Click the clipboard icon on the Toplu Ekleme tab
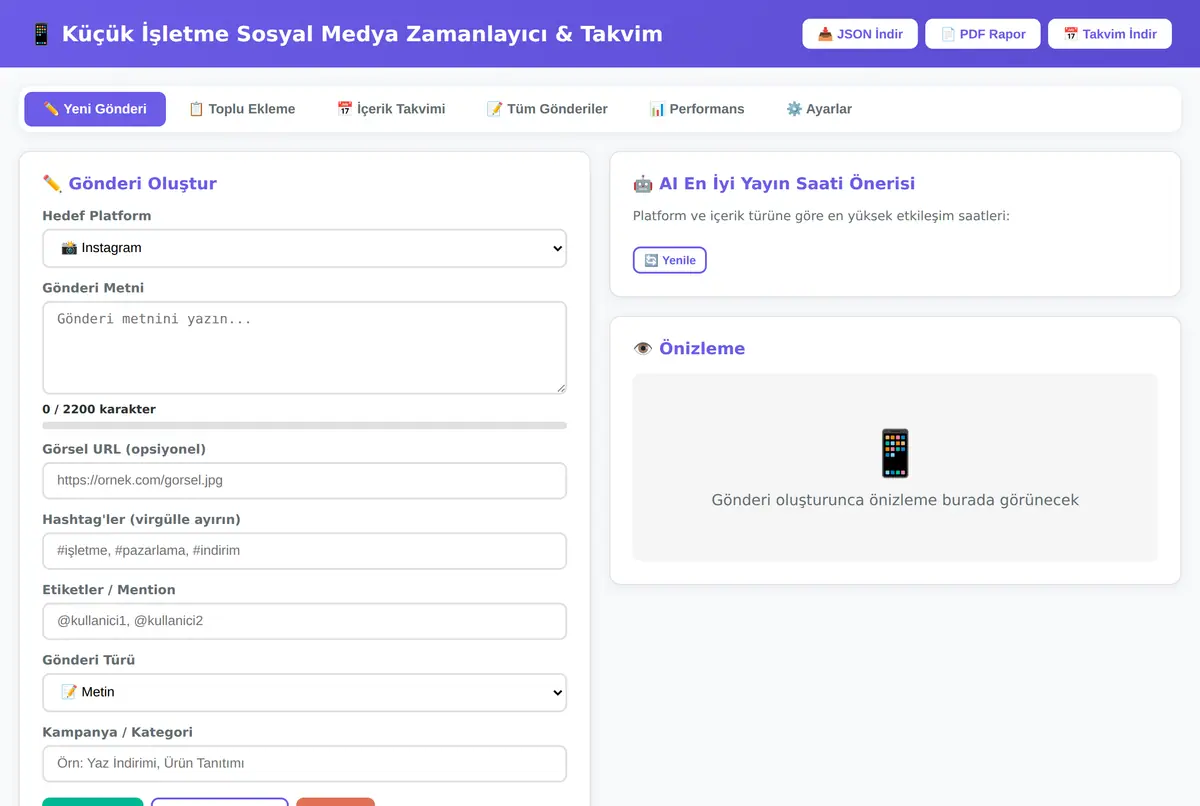The height and width of the screenshot is (806, 1200). pyautogui.click(x=197, y=109)
